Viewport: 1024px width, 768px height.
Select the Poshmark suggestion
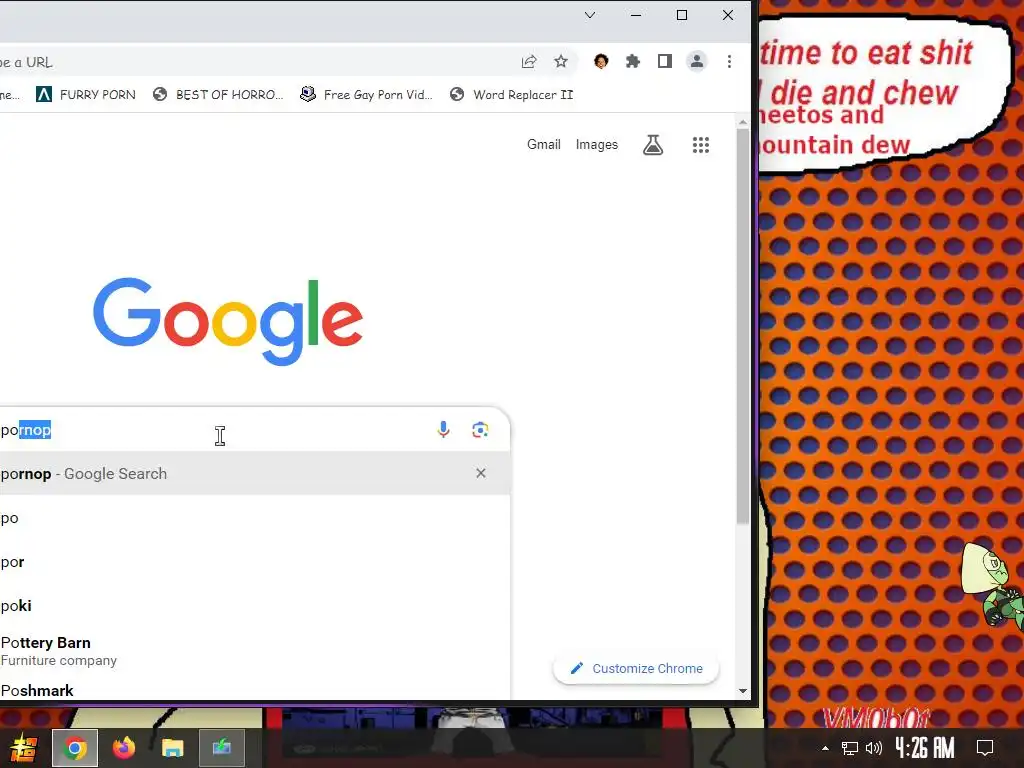tap(255, 690)
